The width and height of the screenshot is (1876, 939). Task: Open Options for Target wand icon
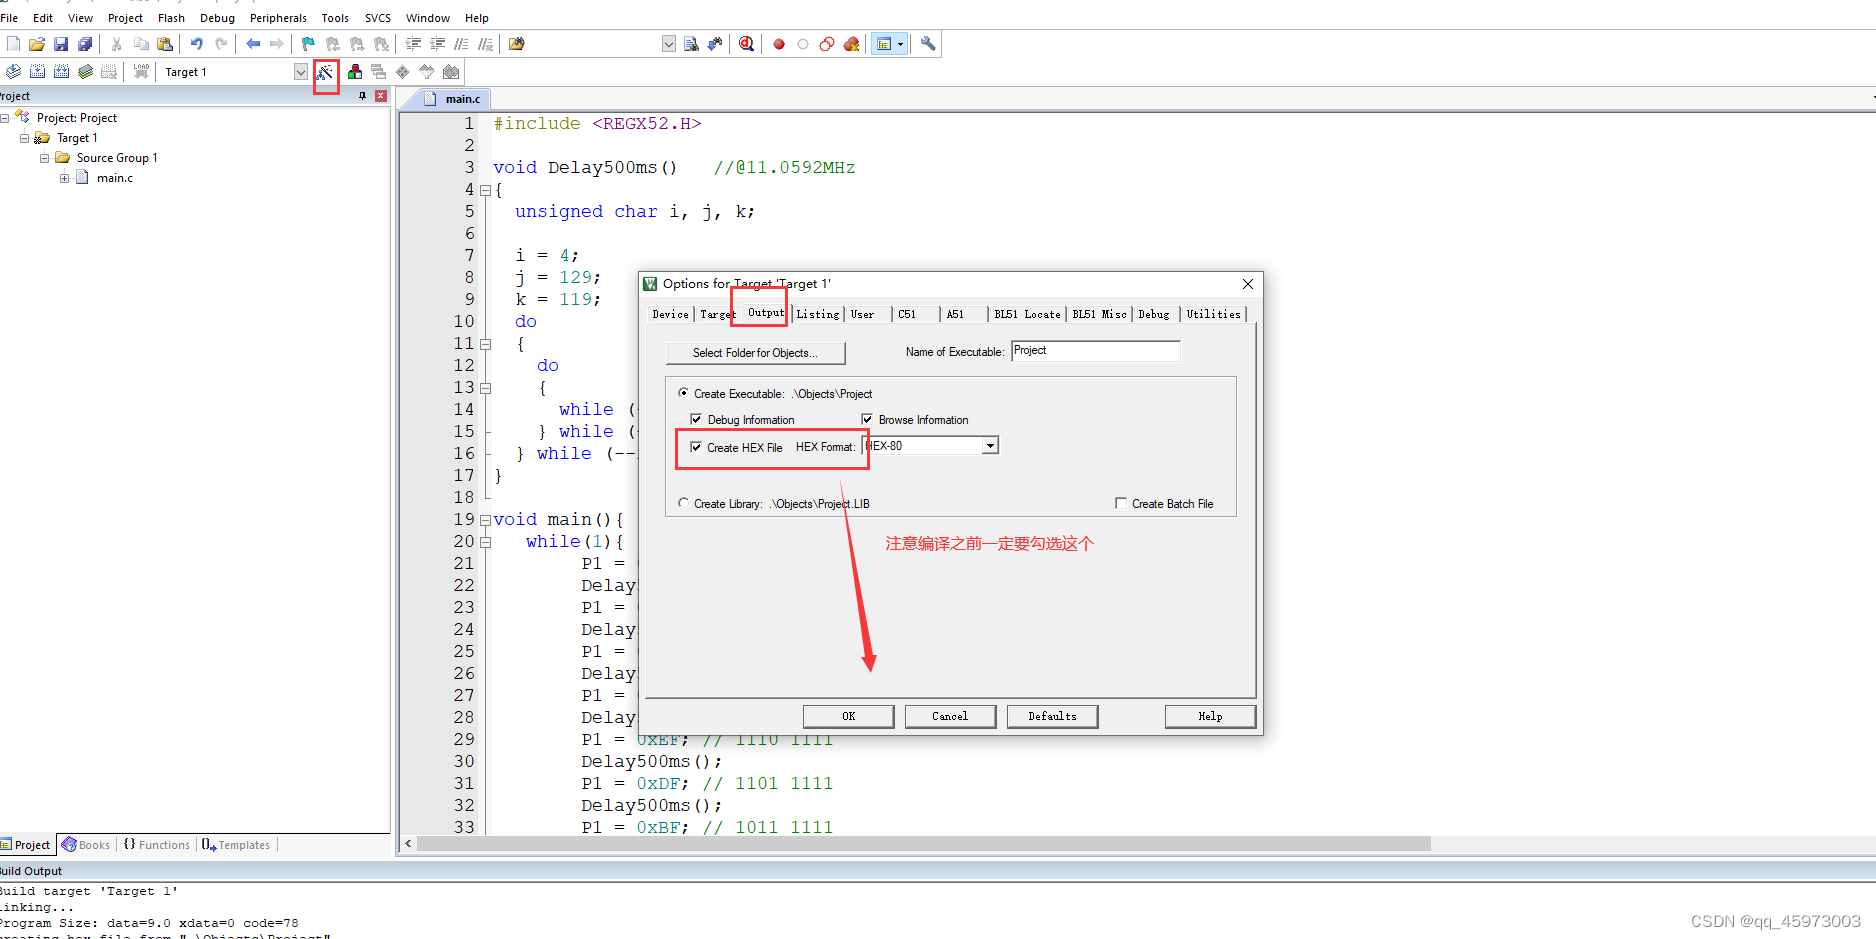(x=325, y=72)
